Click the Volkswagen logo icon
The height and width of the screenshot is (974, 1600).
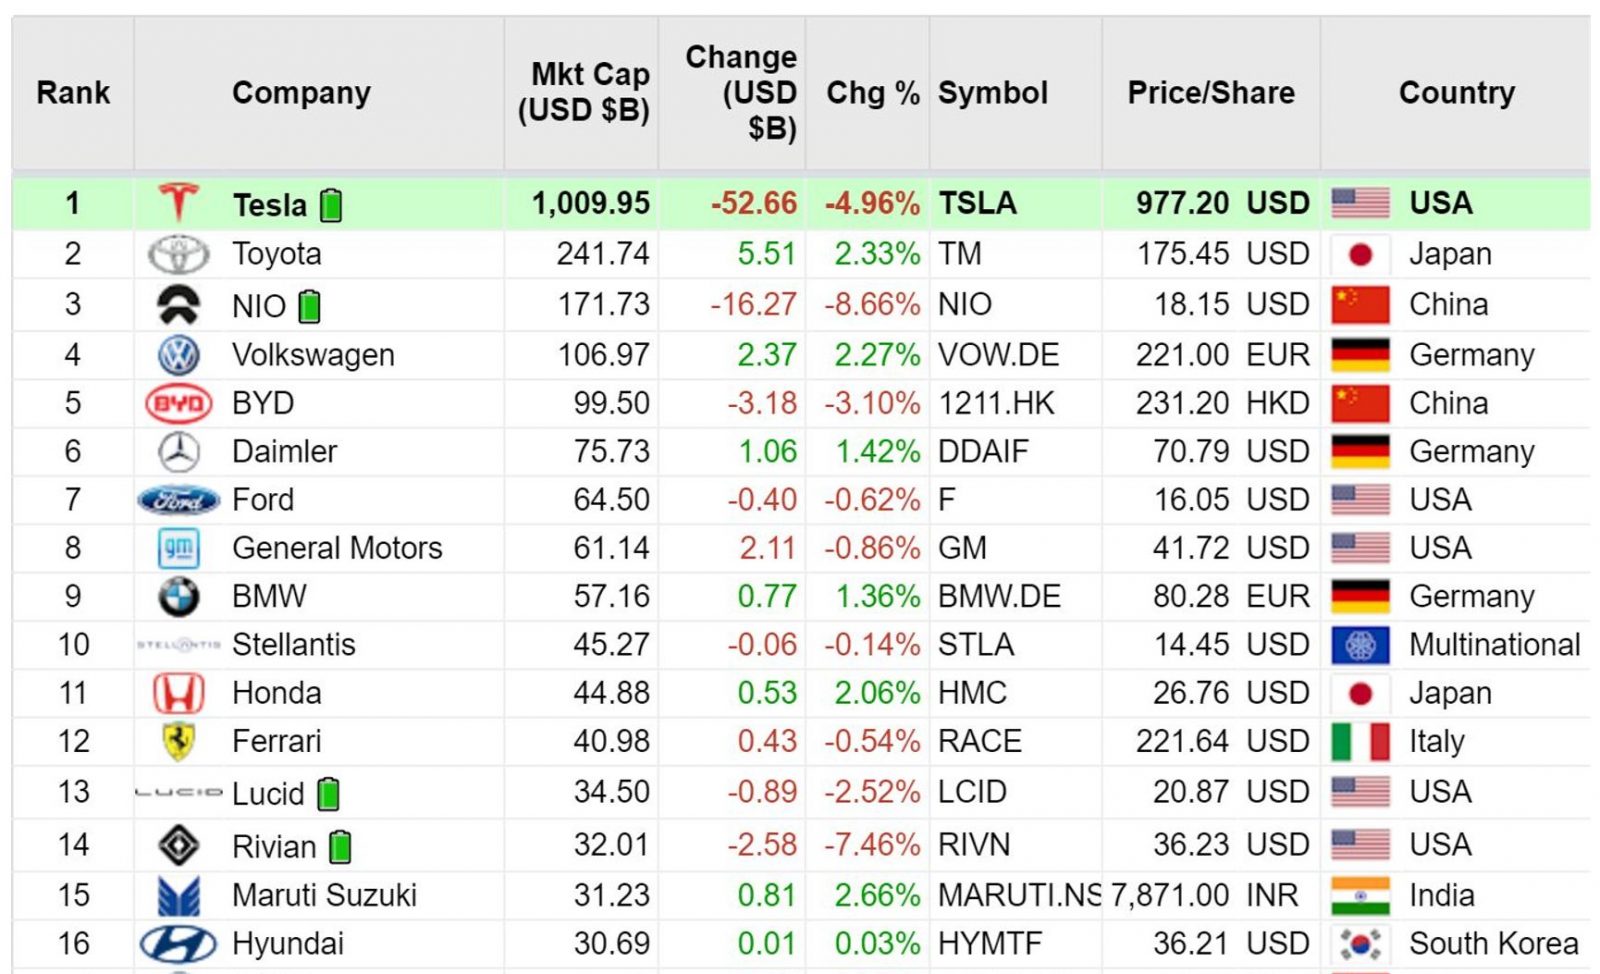(178, 355)
